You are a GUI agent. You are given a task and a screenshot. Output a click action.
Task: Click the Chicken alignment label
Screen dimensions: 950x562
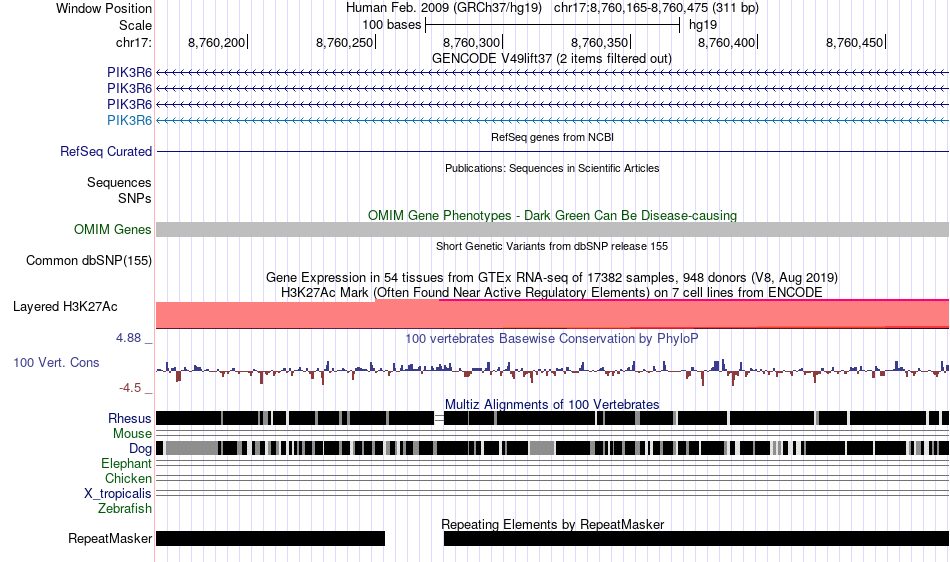pos(128,478)
